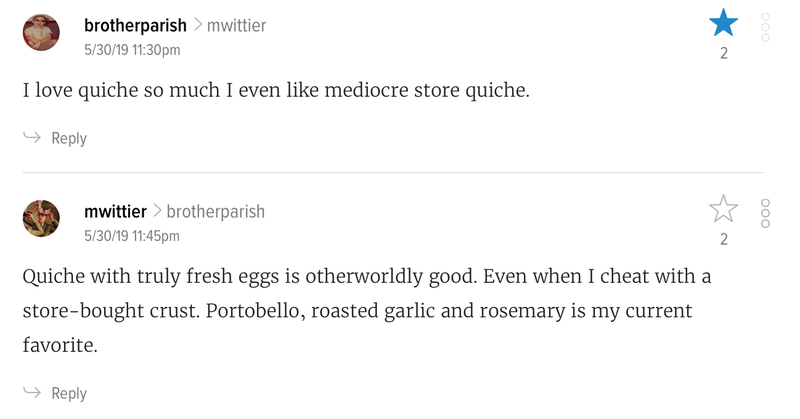The height and width of the screenshot is (419, 800).
Task: Open brotherparish's profile avatar
Action: pyautogui.click(x=41, y=32)
